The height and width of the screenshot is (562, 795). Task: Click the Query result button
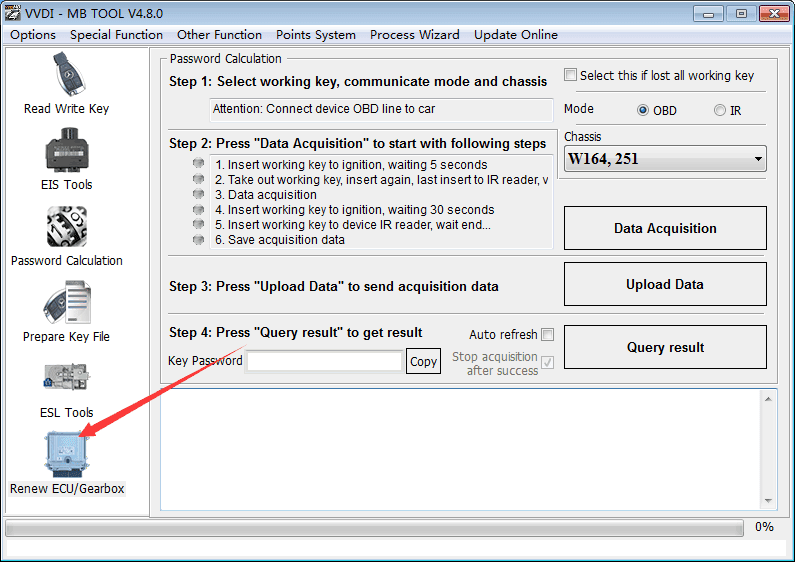[665, 347]
